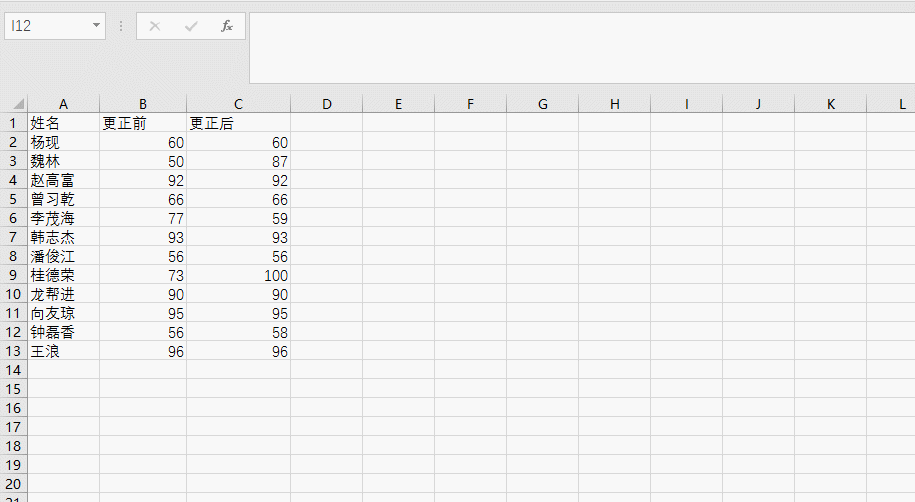Click inside the formula bar input area
Viewport: 915px width, 502px height.
tap(582, 48)
